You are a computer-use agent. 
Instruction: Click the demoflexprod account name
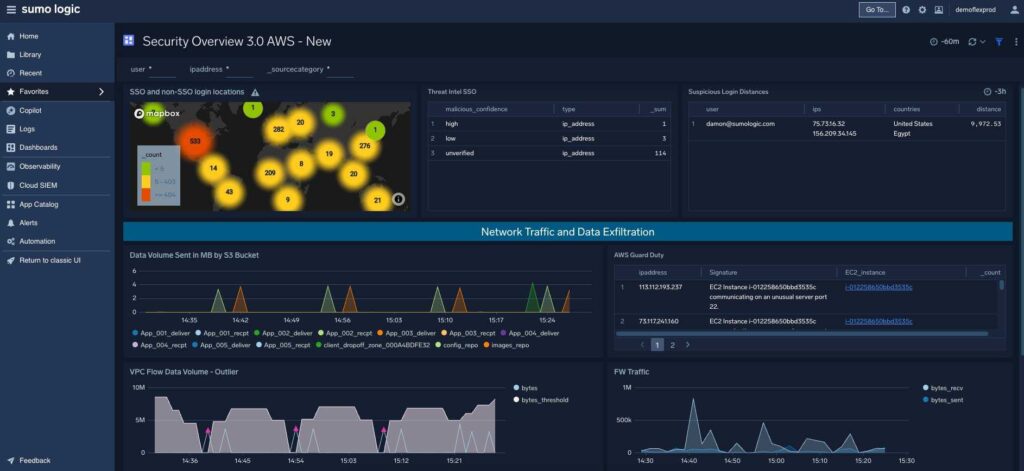[975, 10]
